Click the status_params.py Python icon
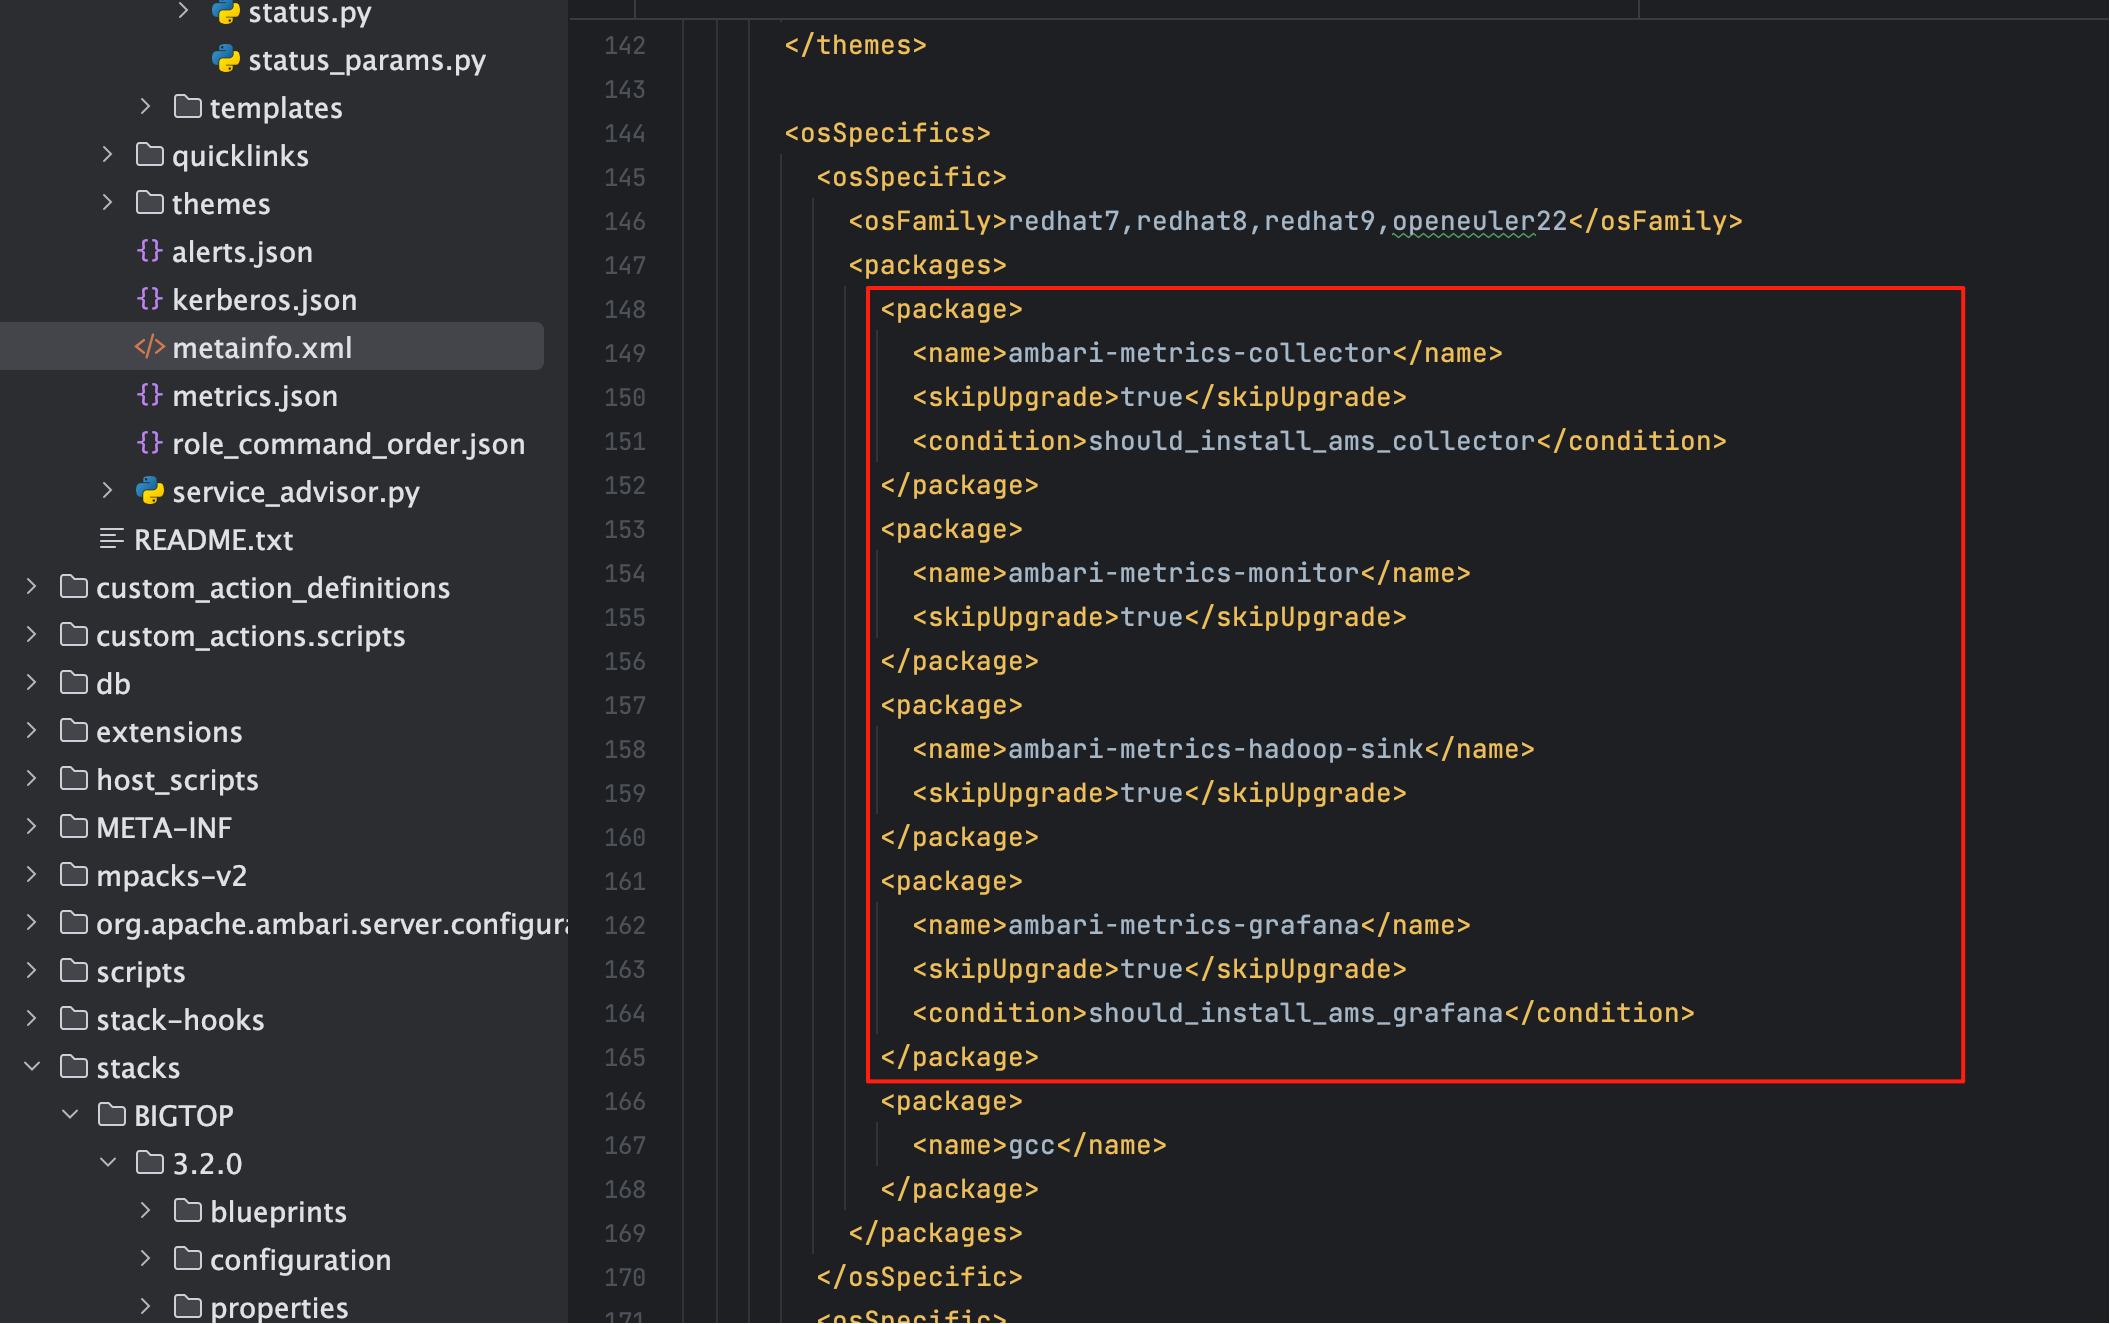This screenshot has height=1324, width=2110. pyautogui.click(x=226, y=59)
